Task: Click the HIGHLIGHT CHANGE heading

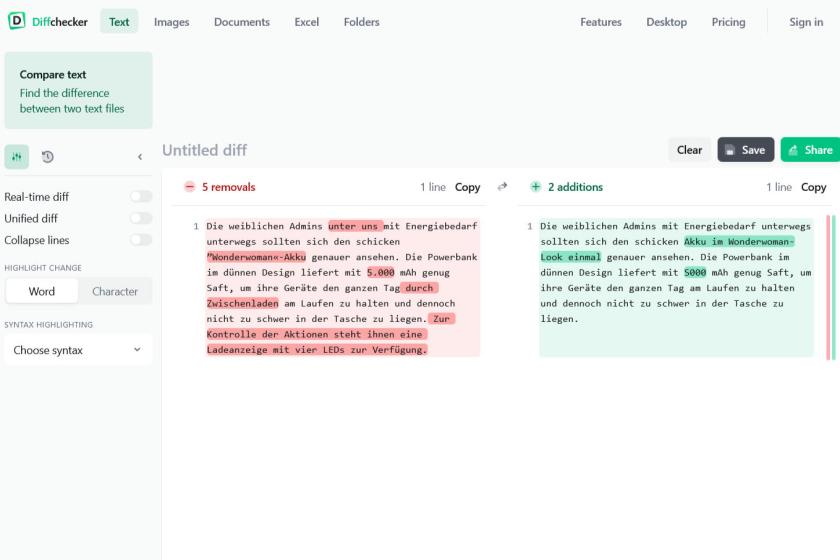Action: [43, 268]
